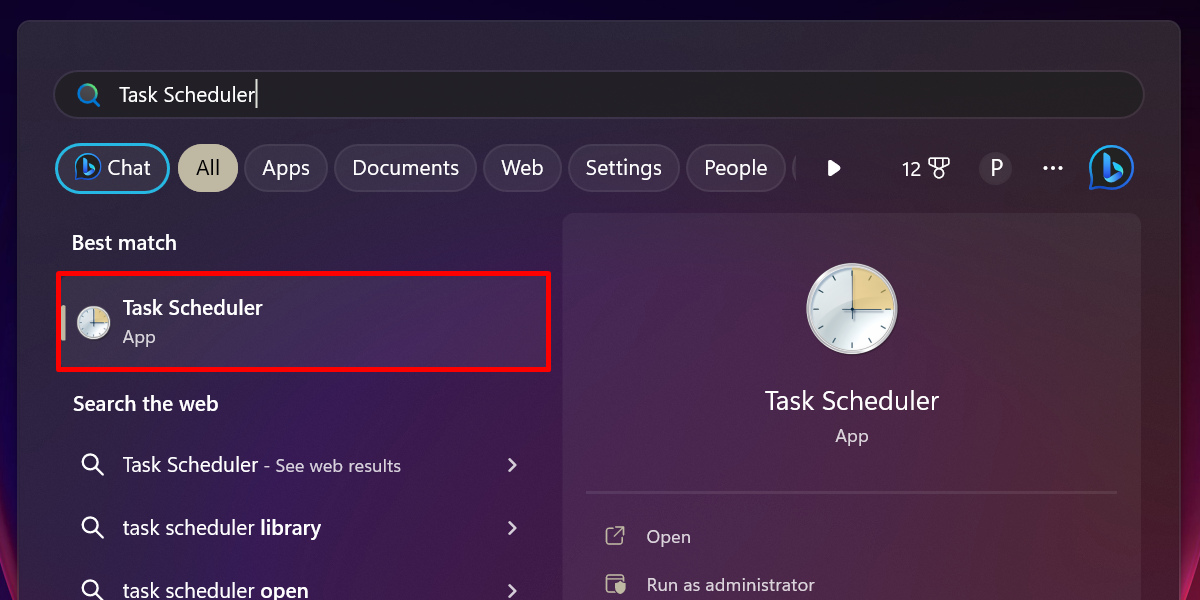Click the large Task Scheduler preview icon
The height and width of the screenshot is (600, 1200).
point(851,308)
